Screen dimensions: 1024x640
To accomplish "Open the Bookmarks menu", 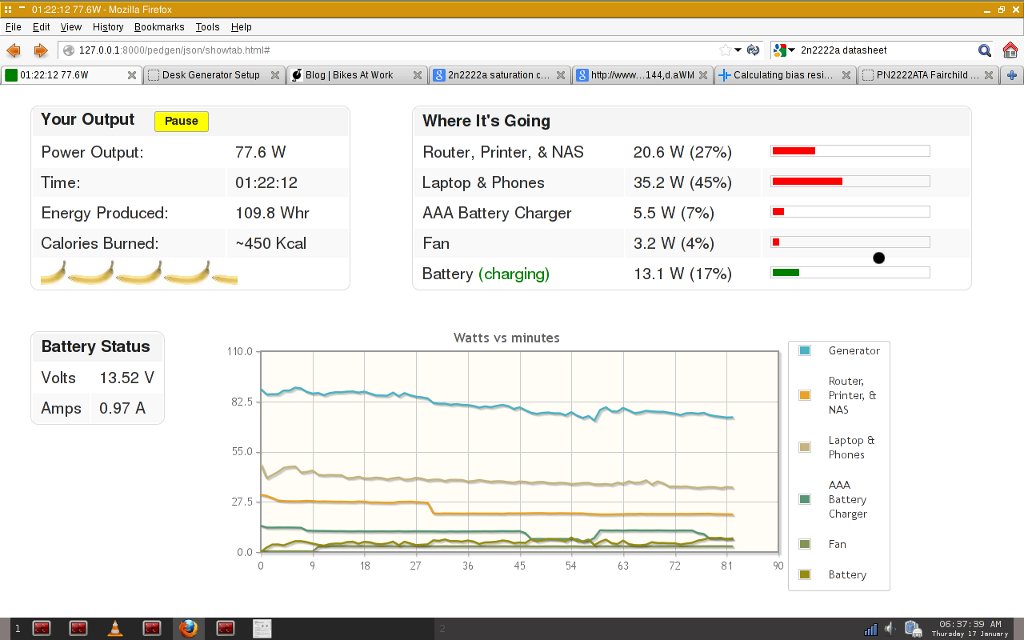I will pos(159,27).
